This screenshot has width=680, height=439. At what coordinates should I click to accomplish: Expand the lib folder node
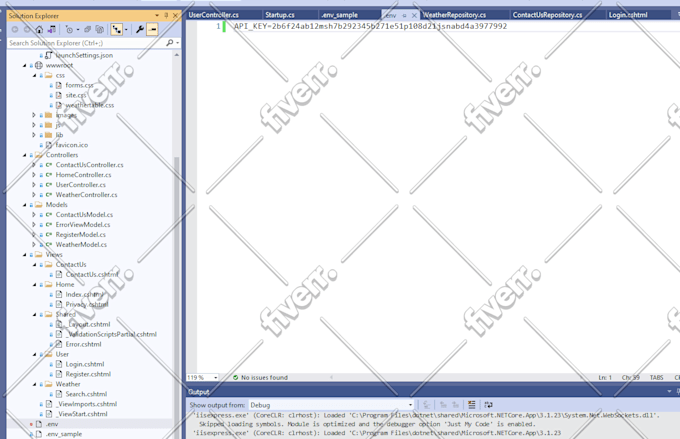pyautogui.click(x=34, y=135)
